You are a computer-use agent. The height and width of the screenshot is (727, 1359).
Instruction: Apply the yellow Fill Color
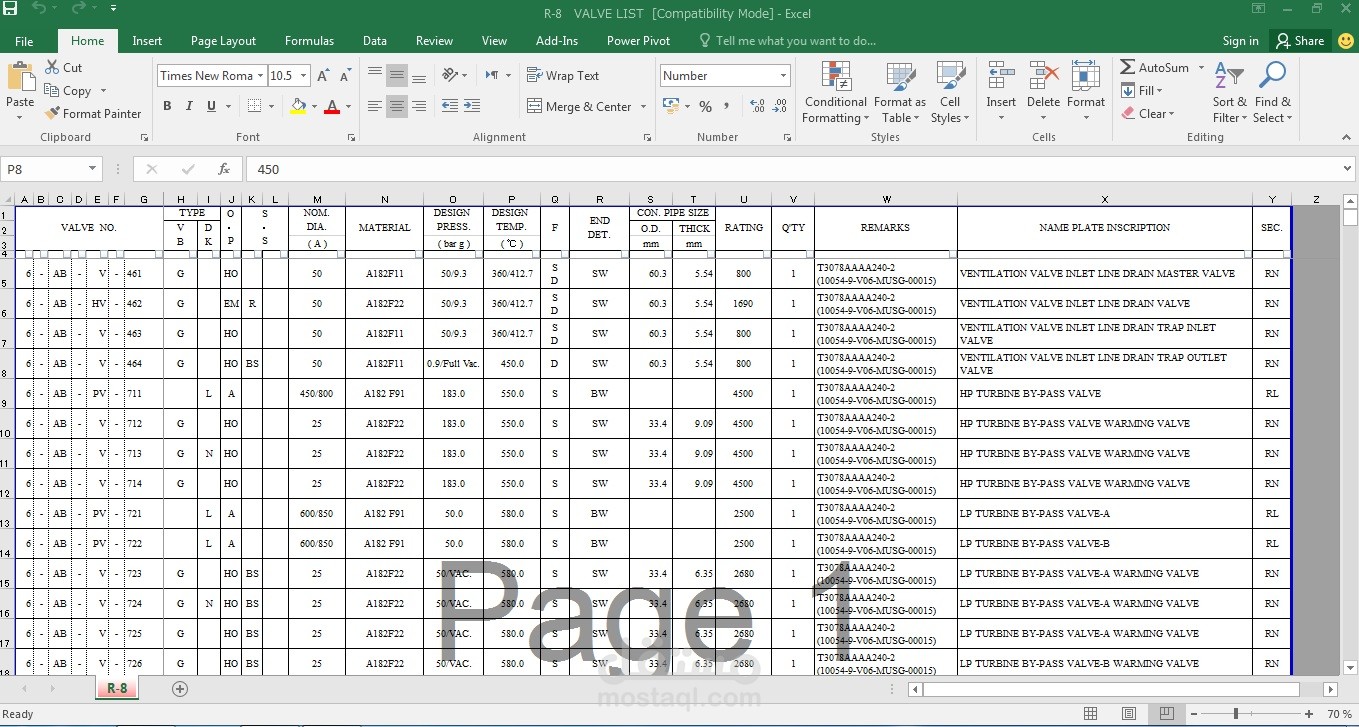tap(298, 106)
